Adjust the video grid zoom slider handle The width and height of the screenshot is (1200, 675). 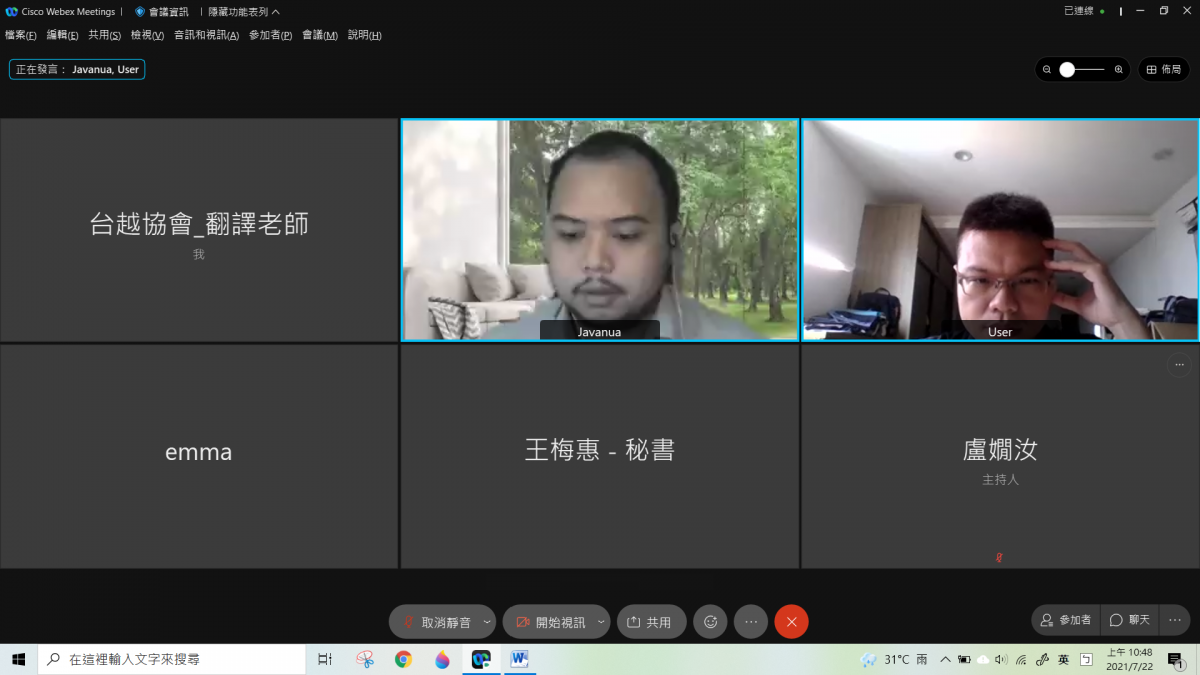click(1067, 70)
